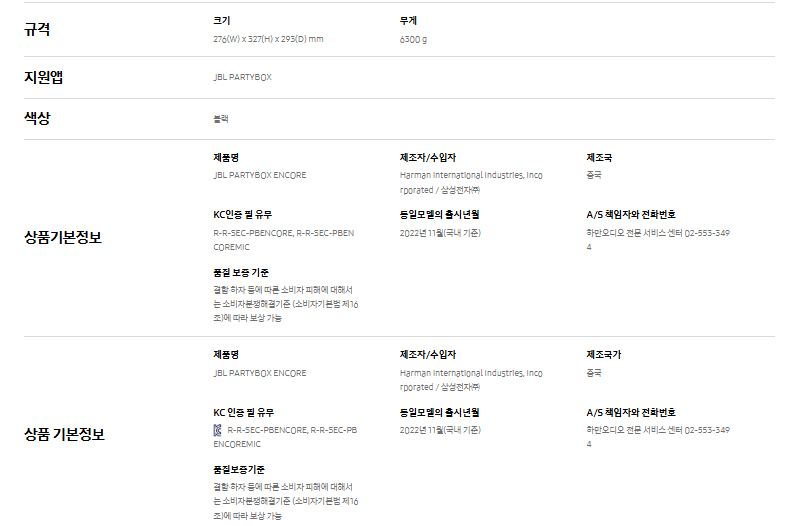Select JBL PARTYBOX ENCORE in the 제조국 section
The image size is (796, 526).
[260, 175]
